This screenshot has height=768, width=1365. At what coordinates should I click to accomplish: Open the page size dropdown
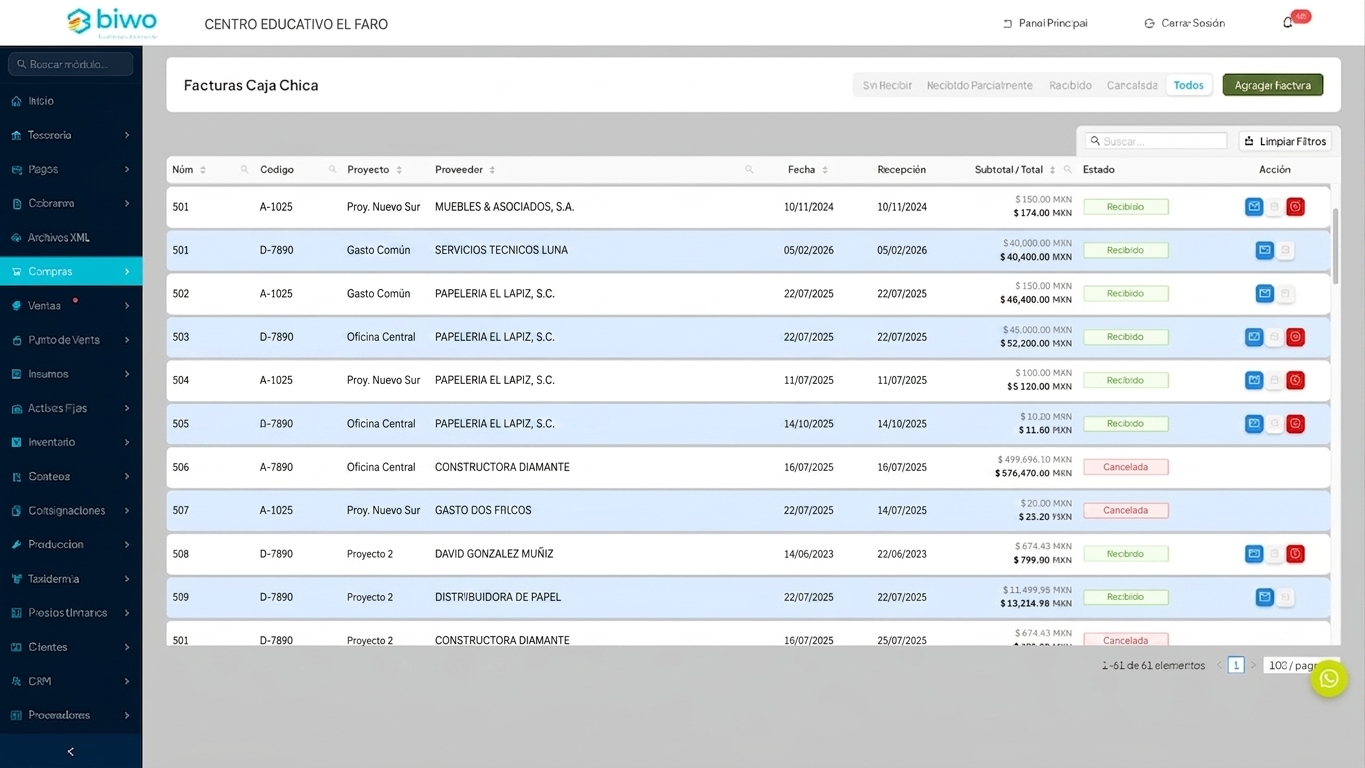[x=1300, y=665]
